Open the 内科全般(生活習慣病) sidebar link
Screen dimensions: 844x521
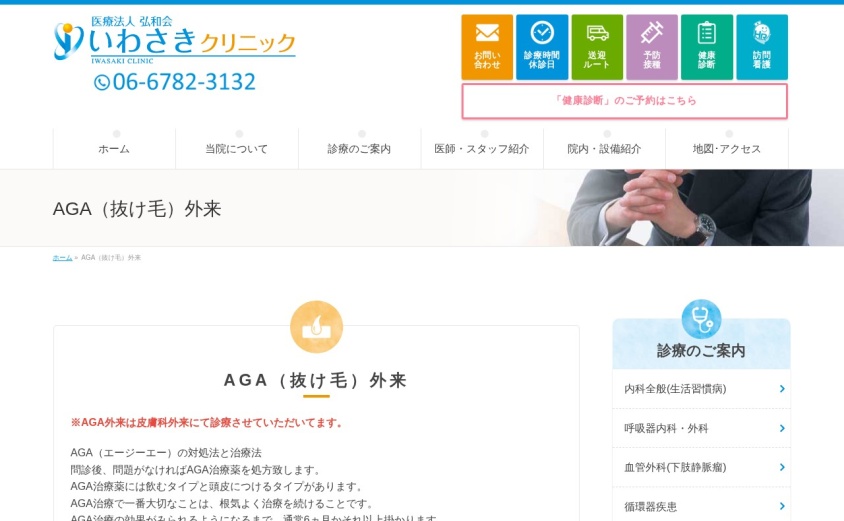point(701,389)
